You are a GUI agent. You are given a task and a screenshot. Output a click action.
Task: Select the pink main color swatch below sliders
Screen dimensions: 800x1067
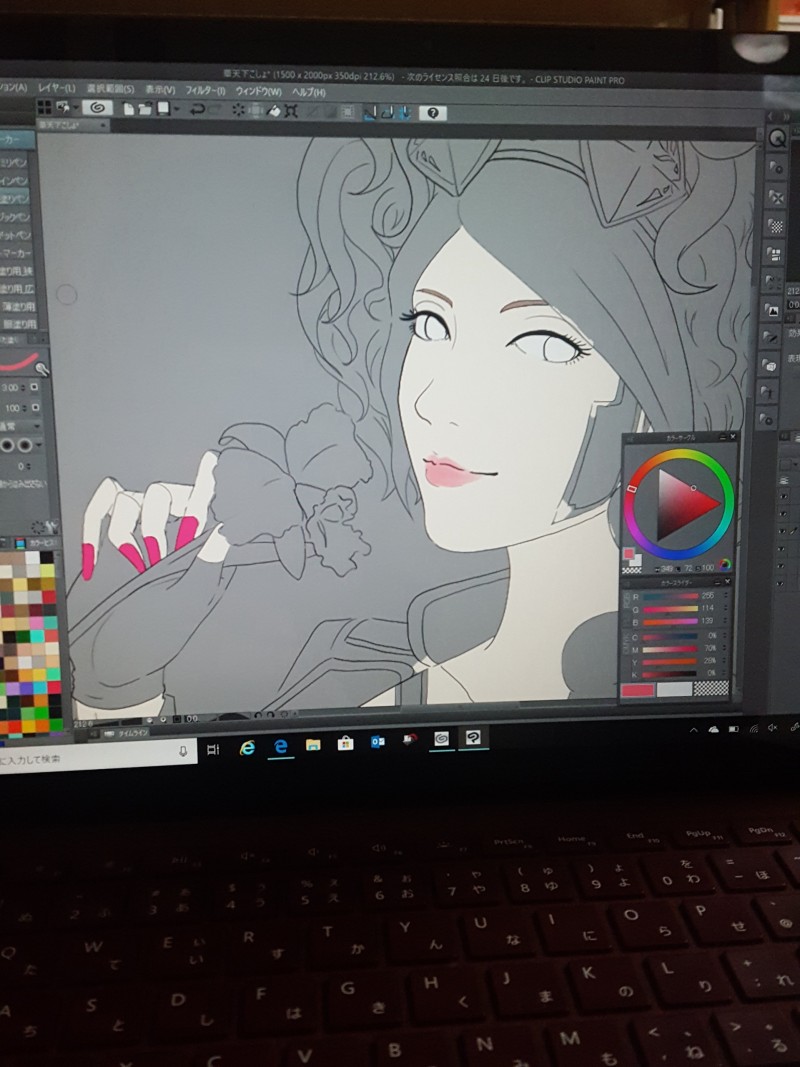point(637,690)
